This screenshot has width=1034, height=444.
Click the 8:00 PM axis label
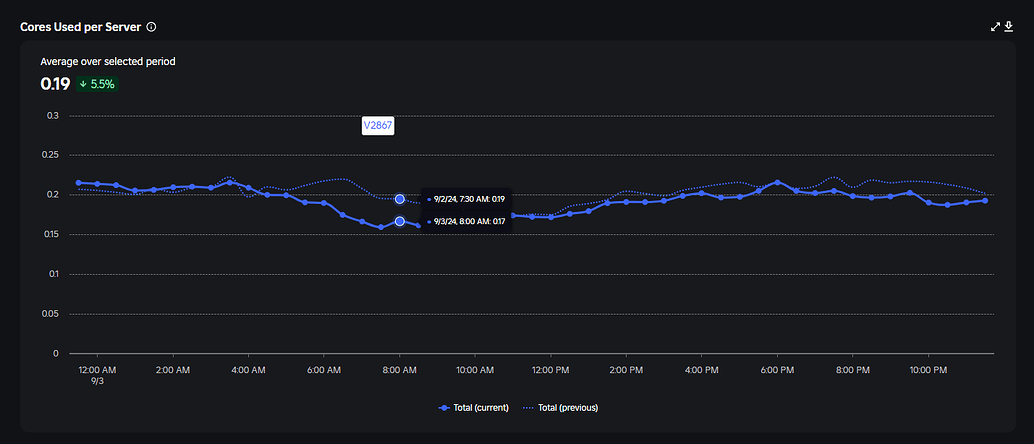click(853, 371)
